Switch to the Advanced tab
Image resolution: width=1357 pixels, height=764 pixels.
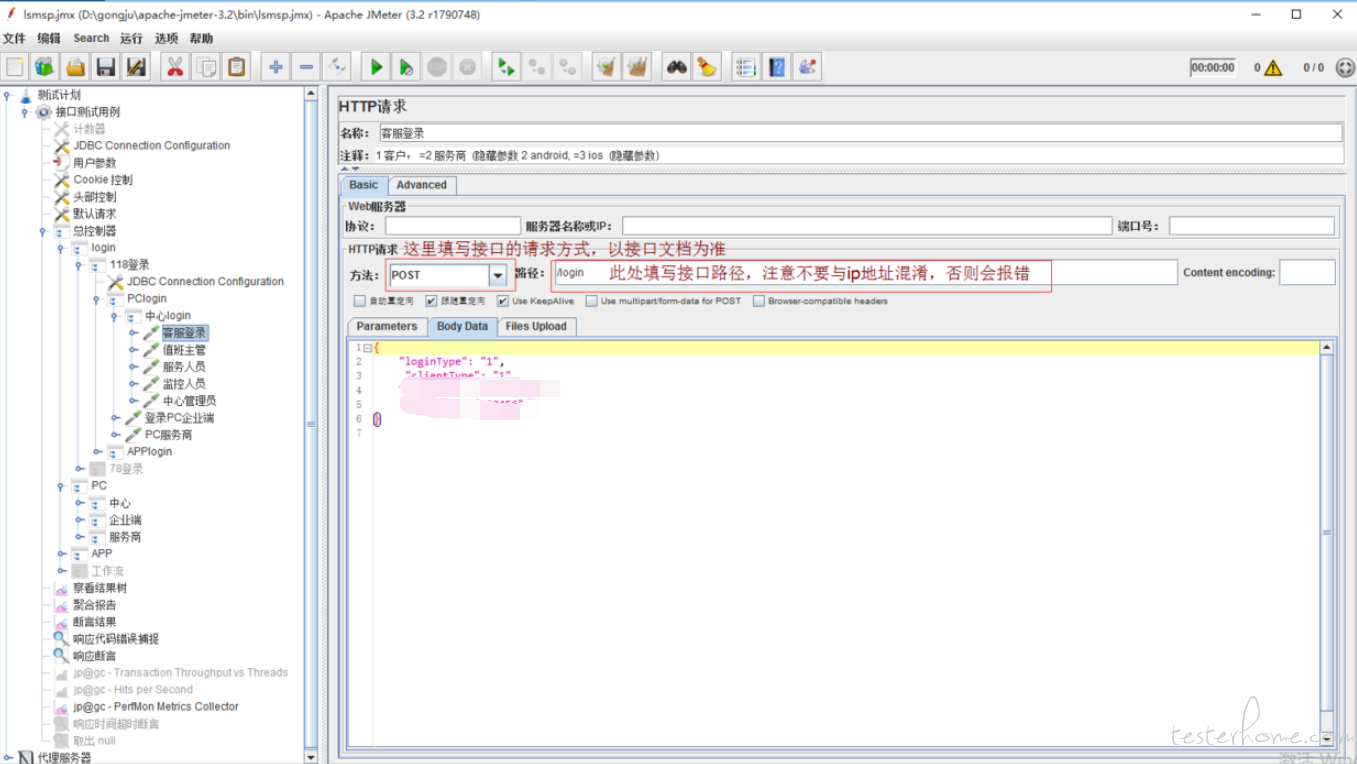(x=422, y=185)
